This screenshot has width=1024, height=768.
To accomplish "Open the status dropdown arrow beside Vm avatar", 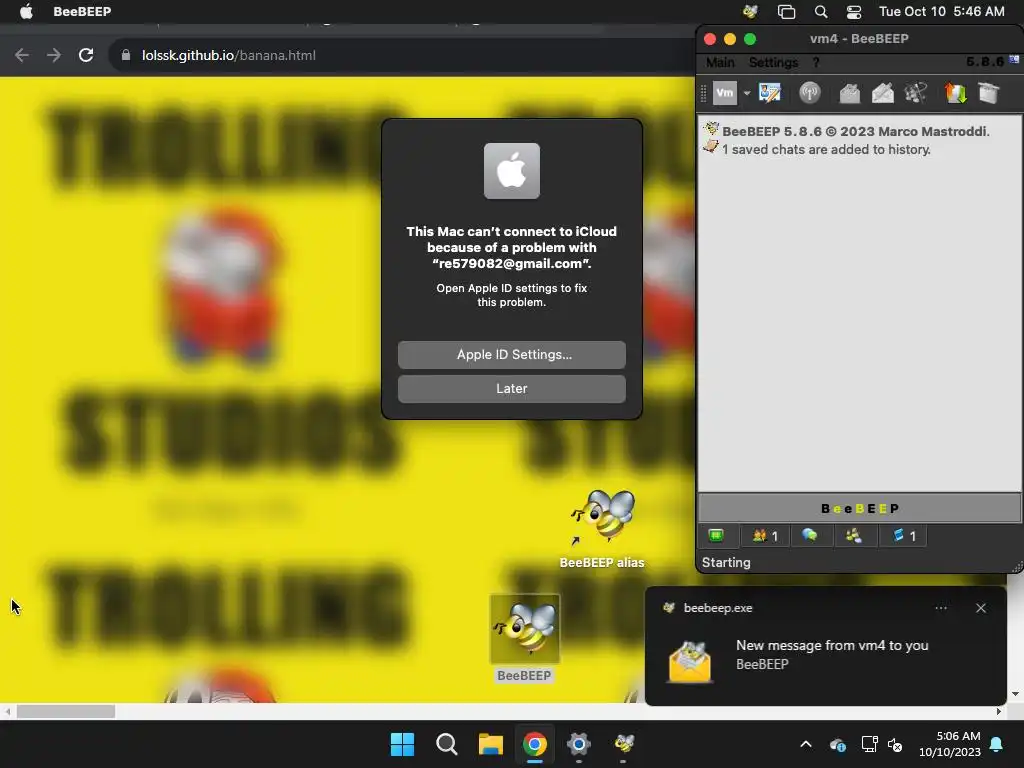I will click(x=746, y=93).
